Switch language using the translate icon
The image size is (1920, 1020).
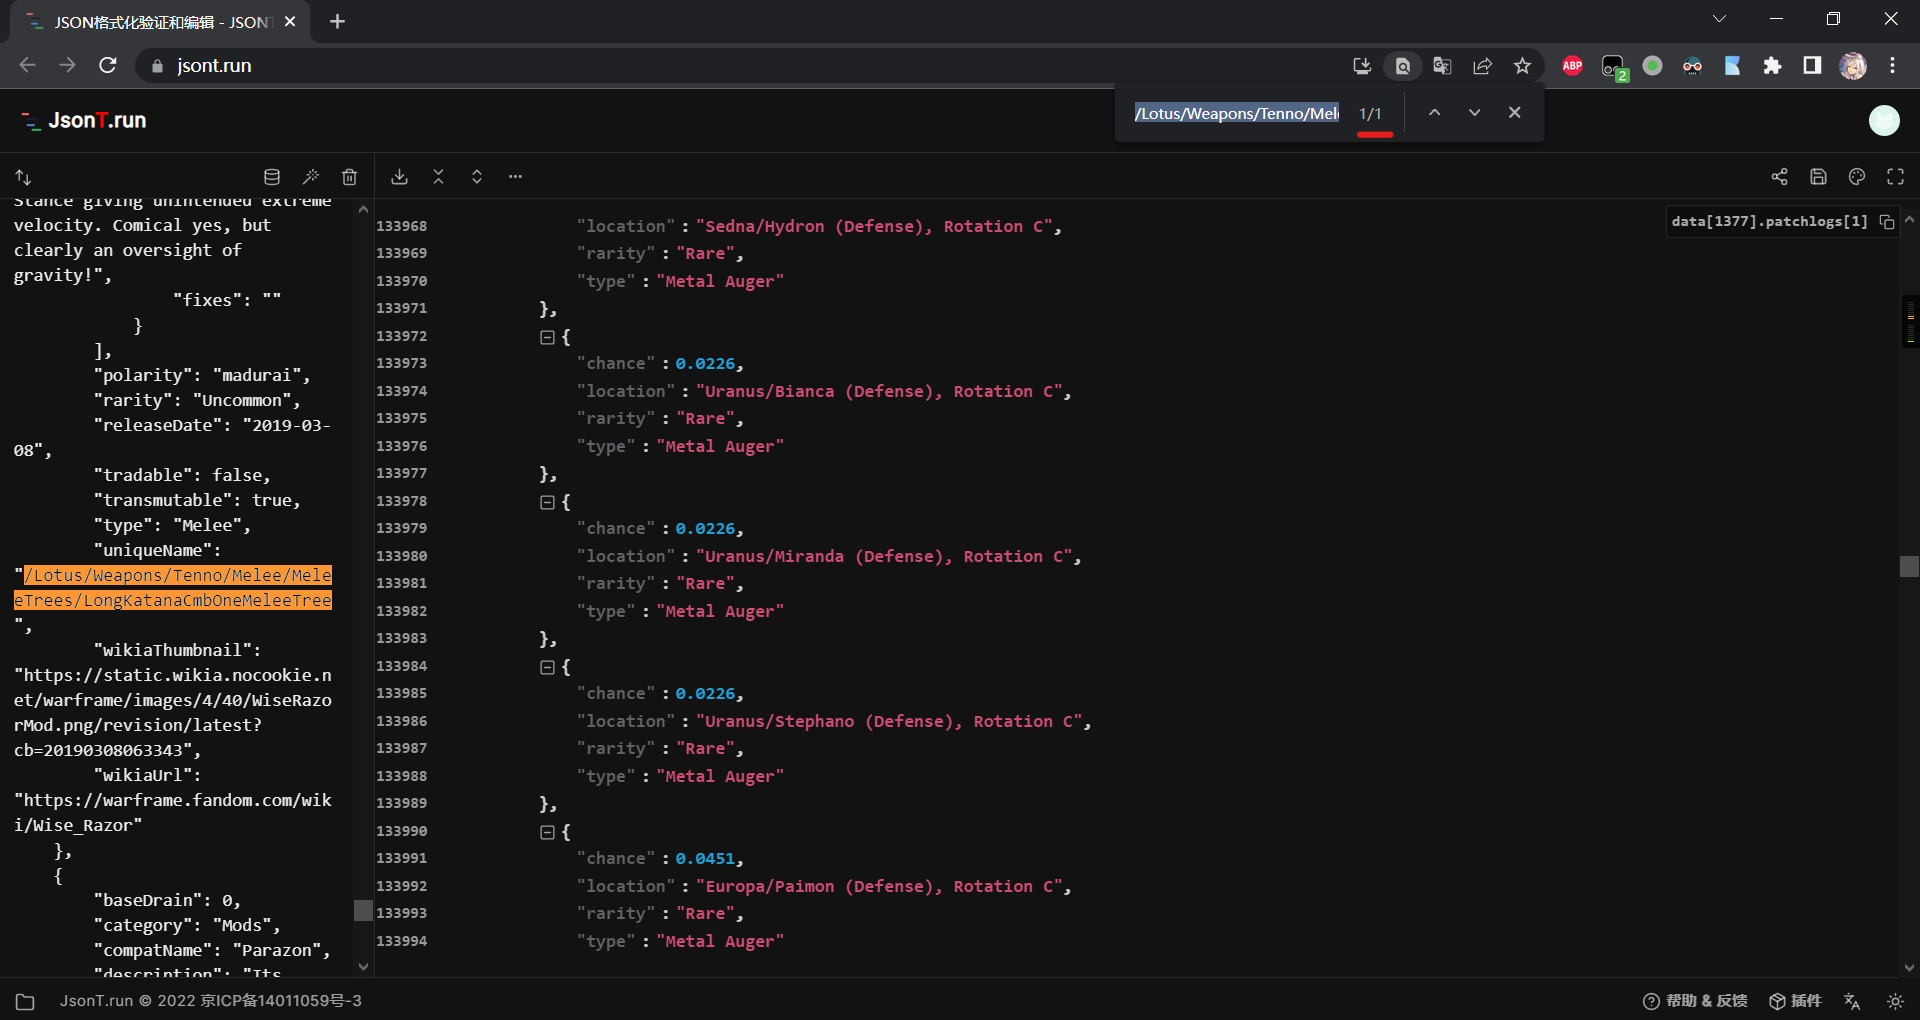[1852, 1001]
